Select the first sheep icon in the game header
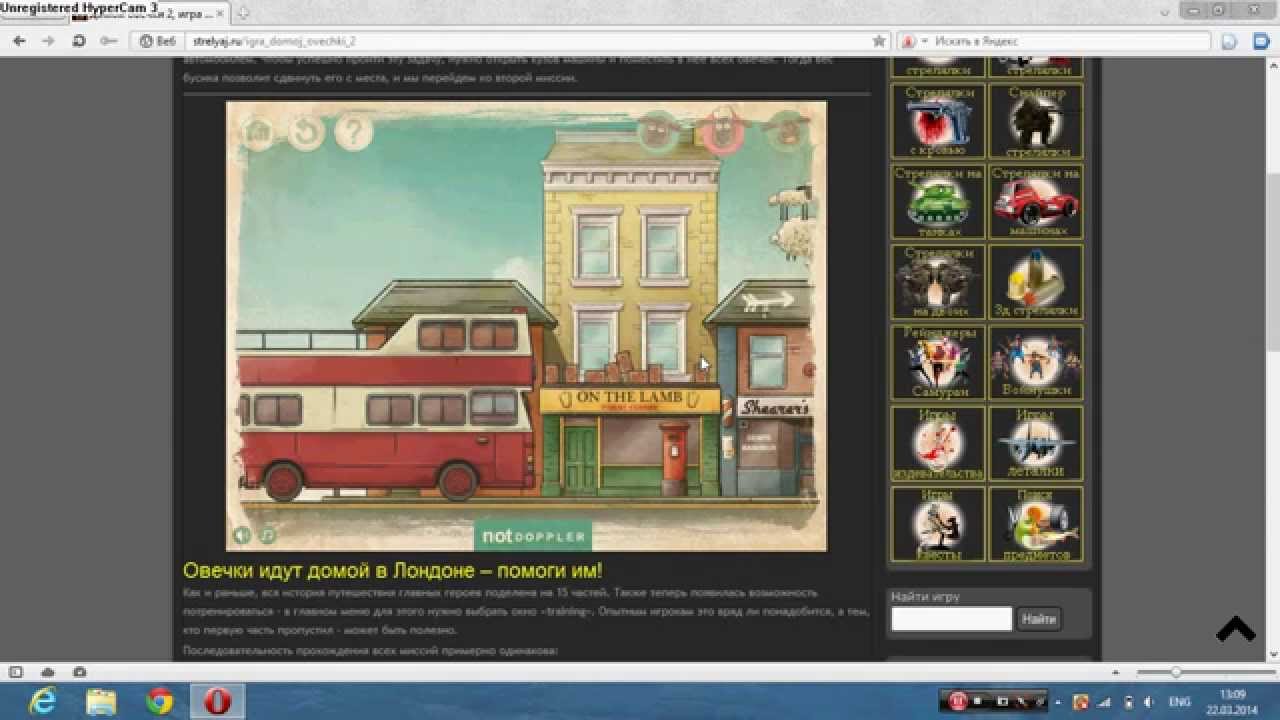Image resolution: width=1280 pixels, height=720 pixels. tap(657, 131)
